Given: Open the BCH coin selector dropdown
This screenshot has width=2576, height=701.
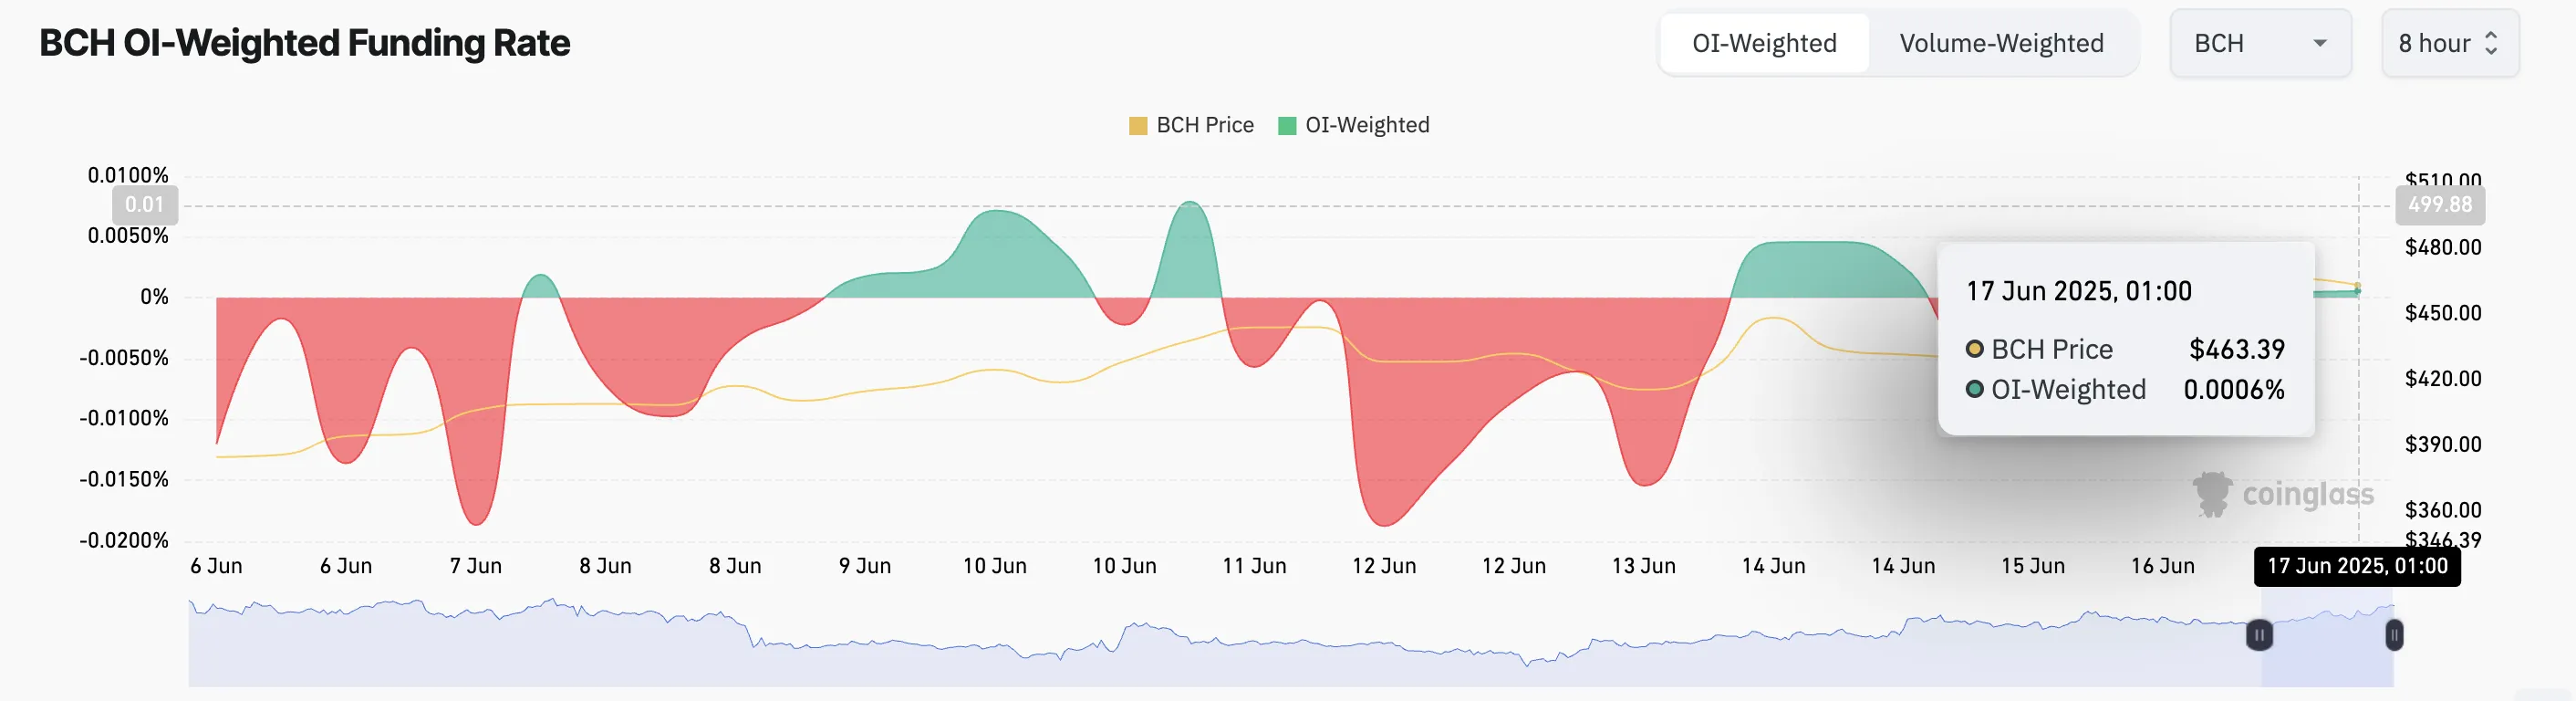Looking at the screenshot, I should point(2261,43).
